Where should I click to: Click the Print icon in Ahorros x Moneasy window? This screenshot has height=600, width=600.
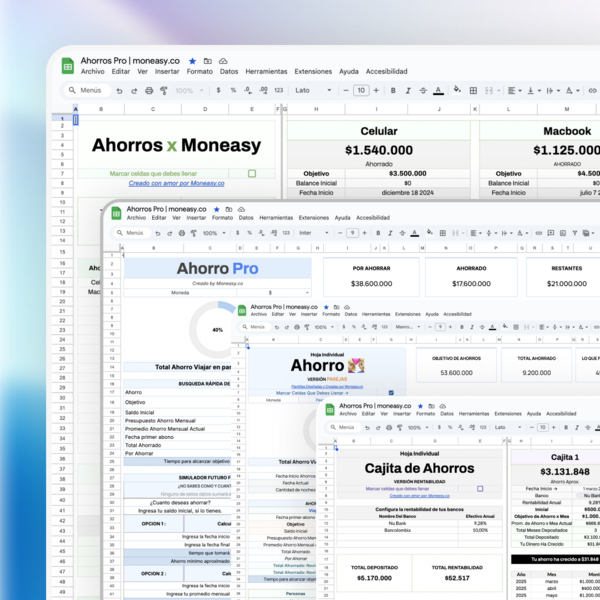point(149,91)
